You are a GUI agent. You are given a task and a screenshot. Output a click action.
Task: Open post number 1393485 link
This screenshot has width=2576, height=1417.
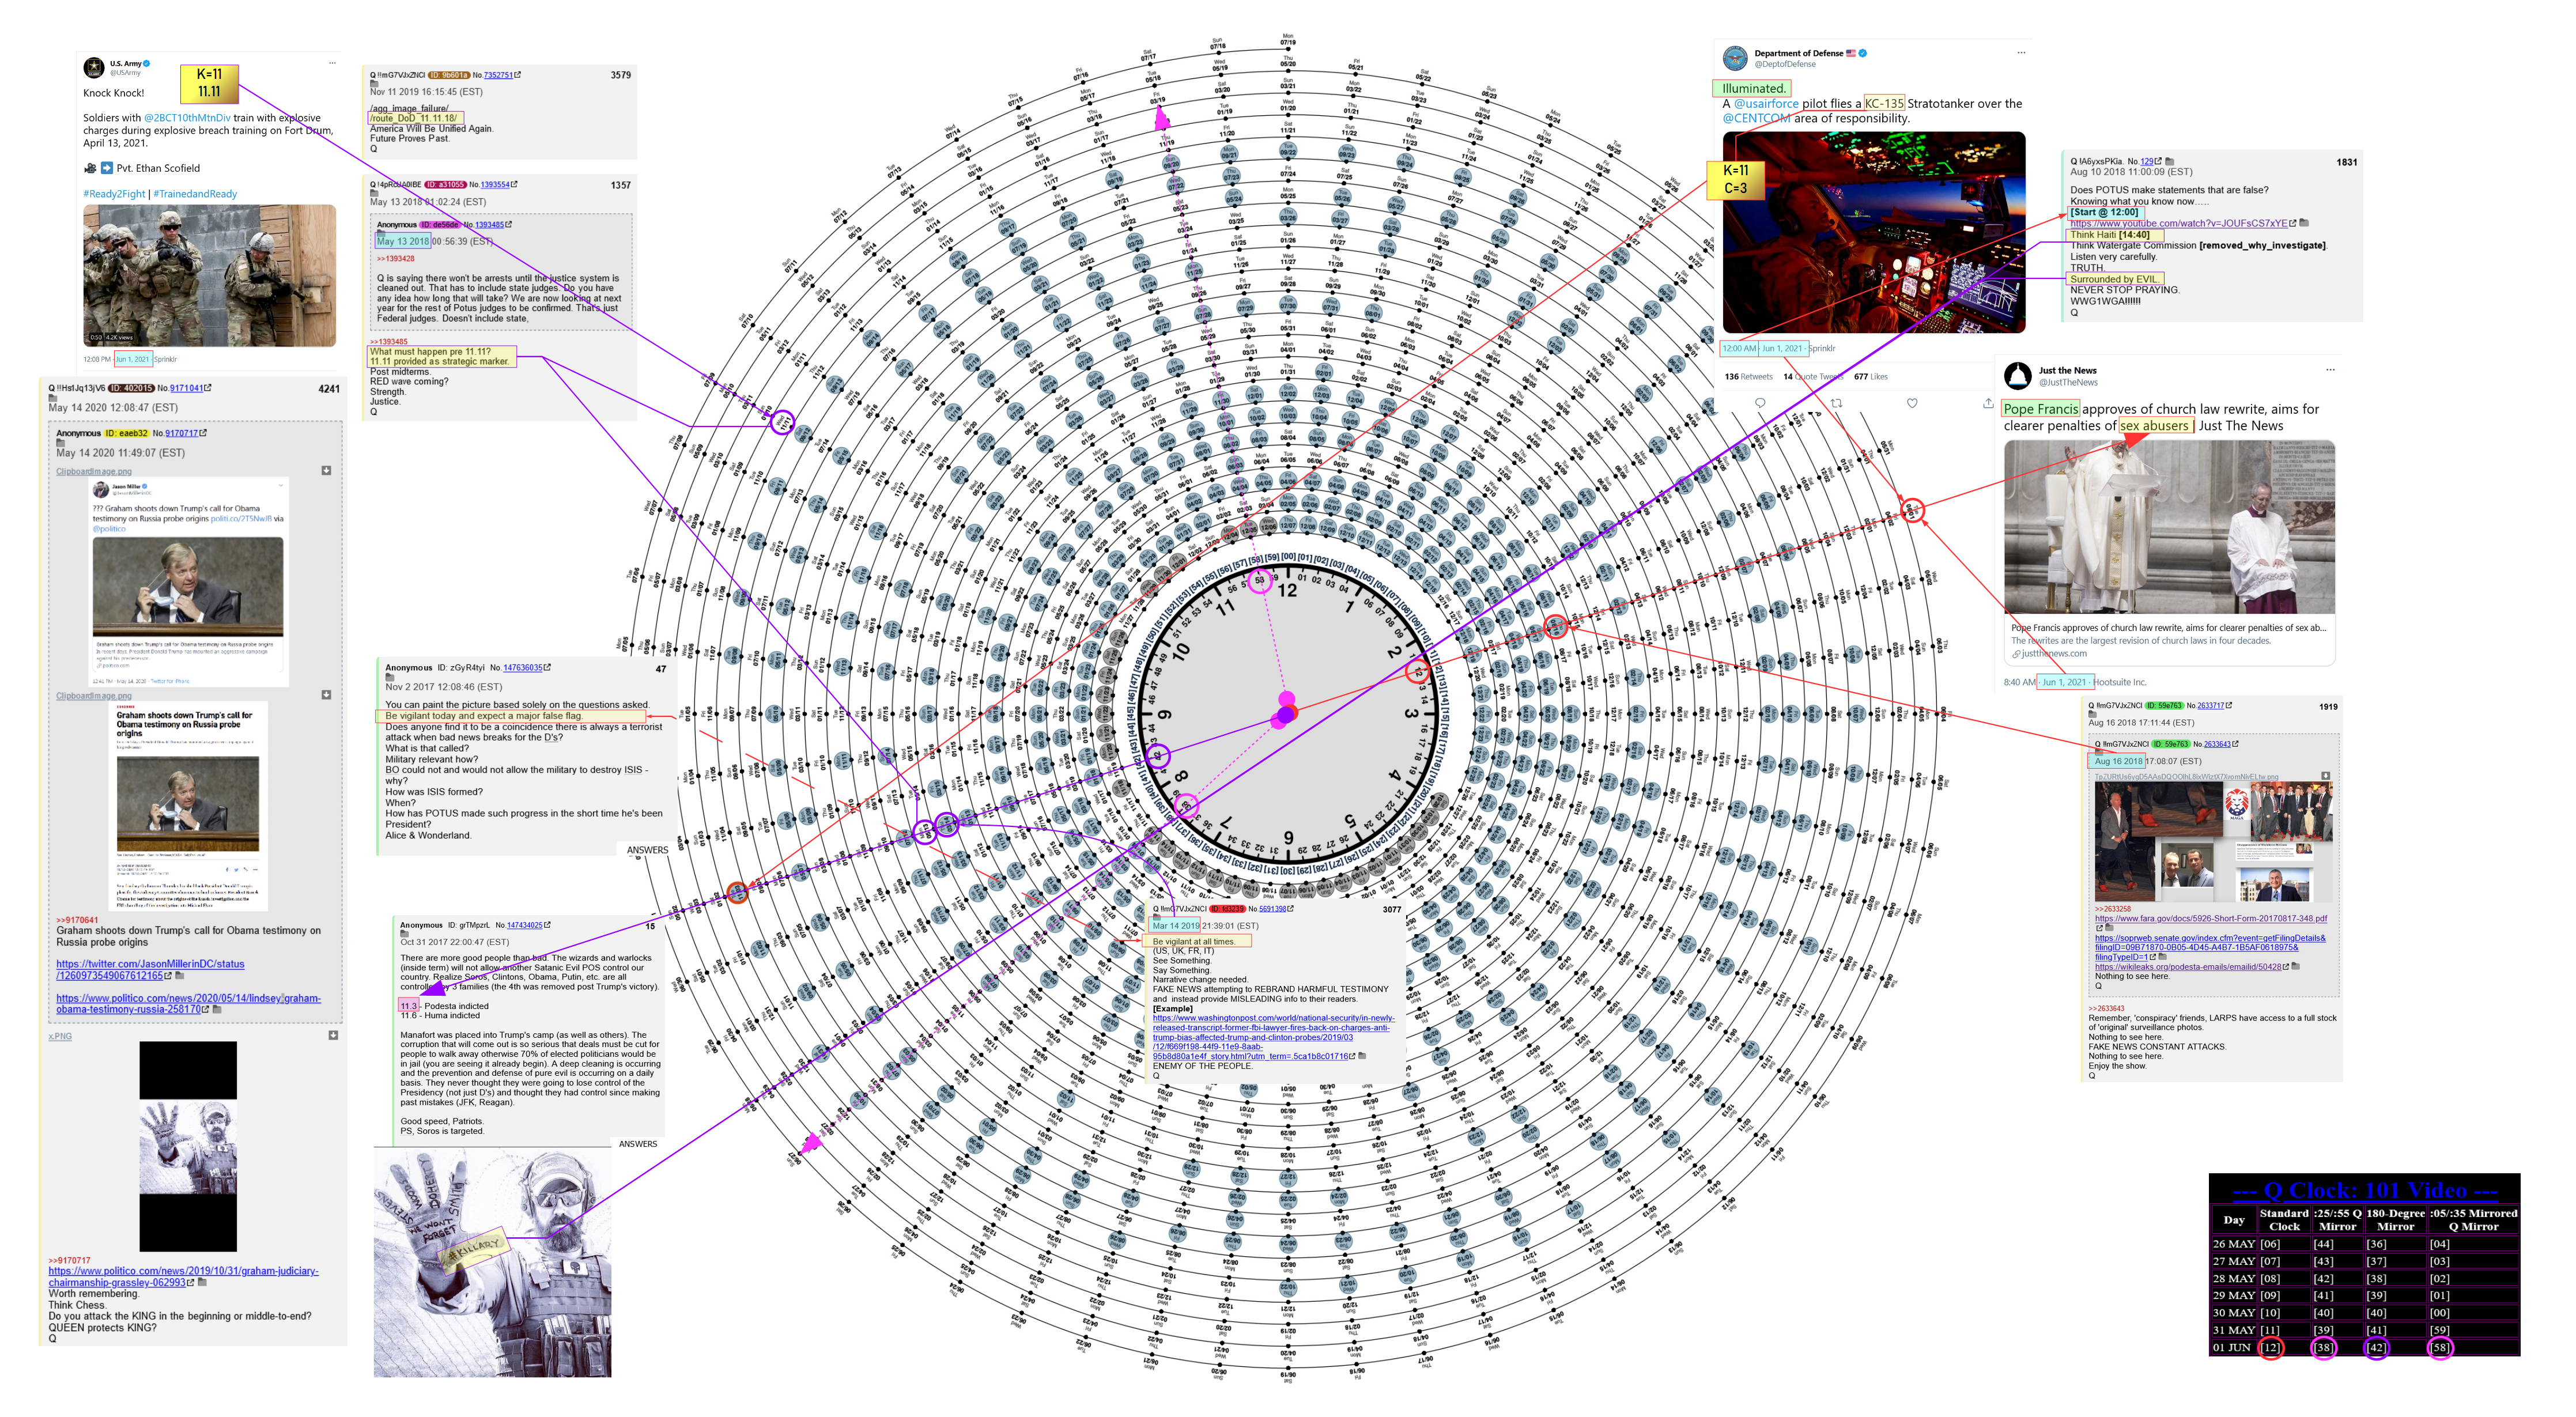tap(489, 225)
